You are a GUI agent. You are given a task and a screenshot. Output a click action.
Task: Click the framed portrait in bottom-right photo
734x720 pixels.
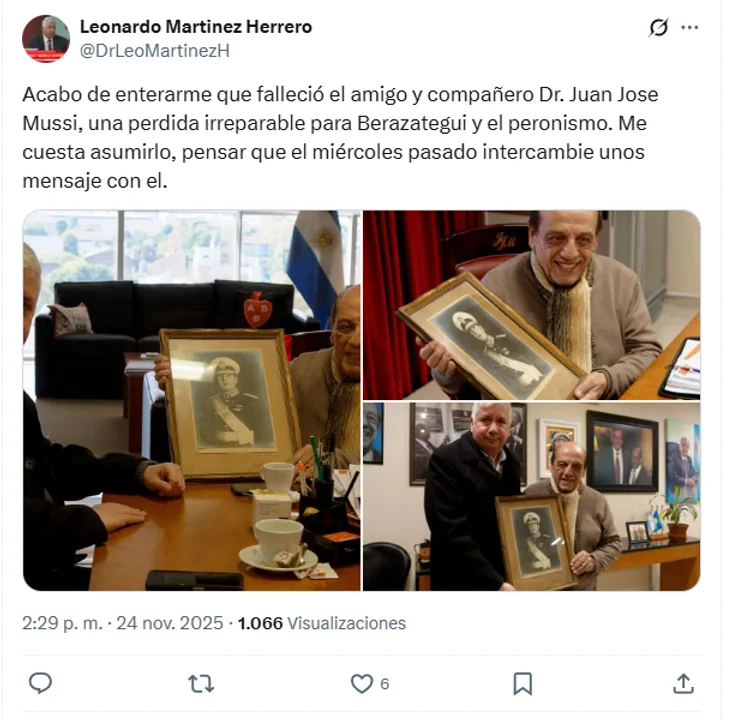tap(536, 542)
